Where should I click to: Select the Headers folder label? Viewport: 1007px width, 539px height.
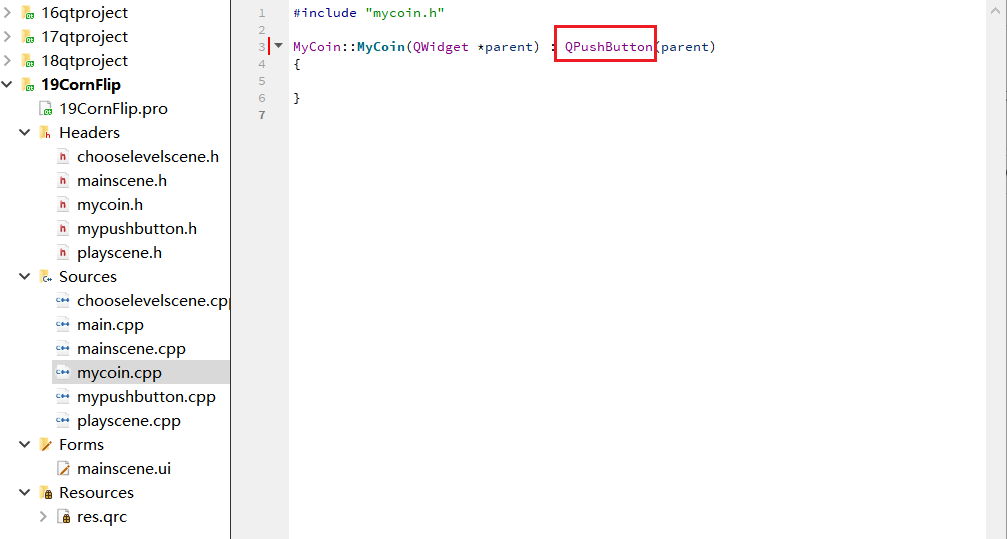89,132
